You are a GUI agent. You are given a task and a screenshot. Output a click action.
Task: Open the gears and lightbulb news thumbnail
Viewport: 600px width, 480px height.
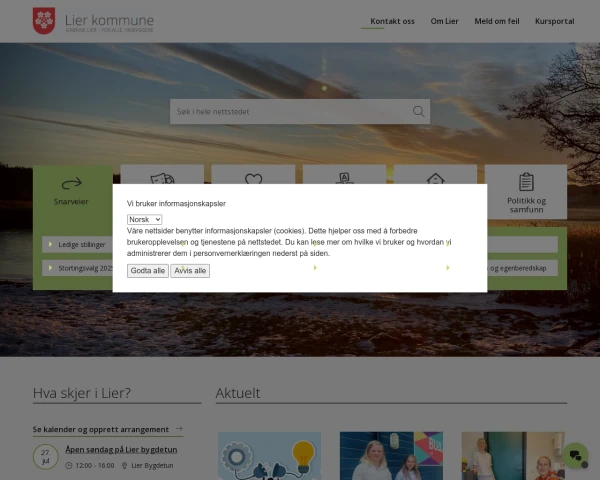pos(269,456)
